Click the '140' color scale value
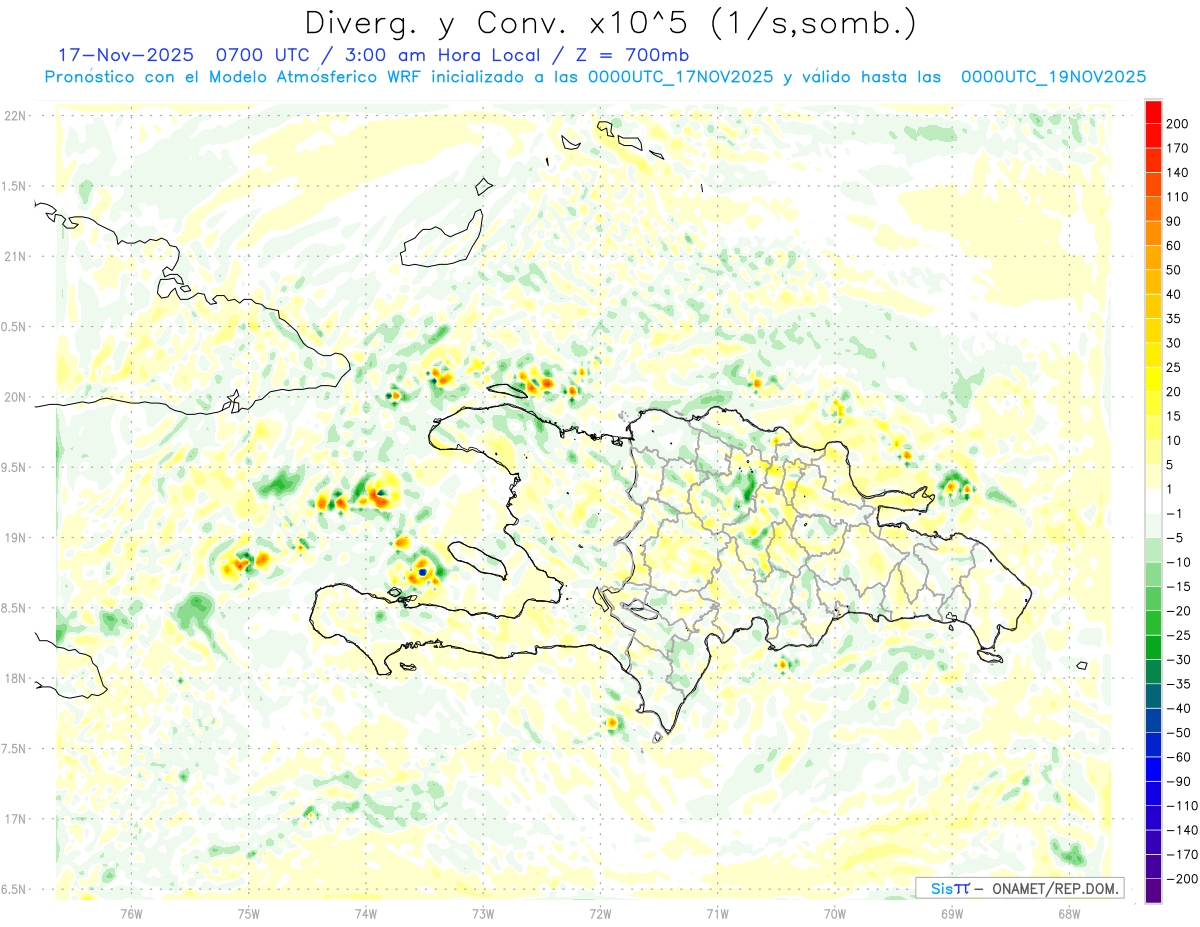The image size is (1200, 927). coord(1178,173)
